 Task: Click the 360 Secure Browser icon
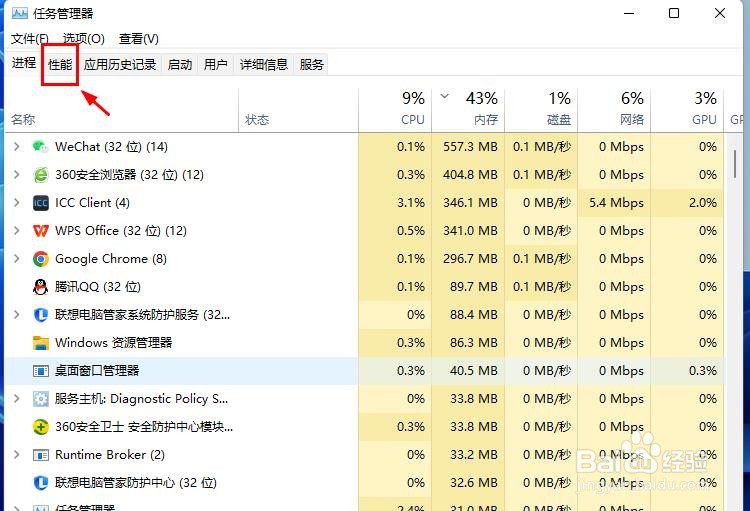[x=40, y=175]
